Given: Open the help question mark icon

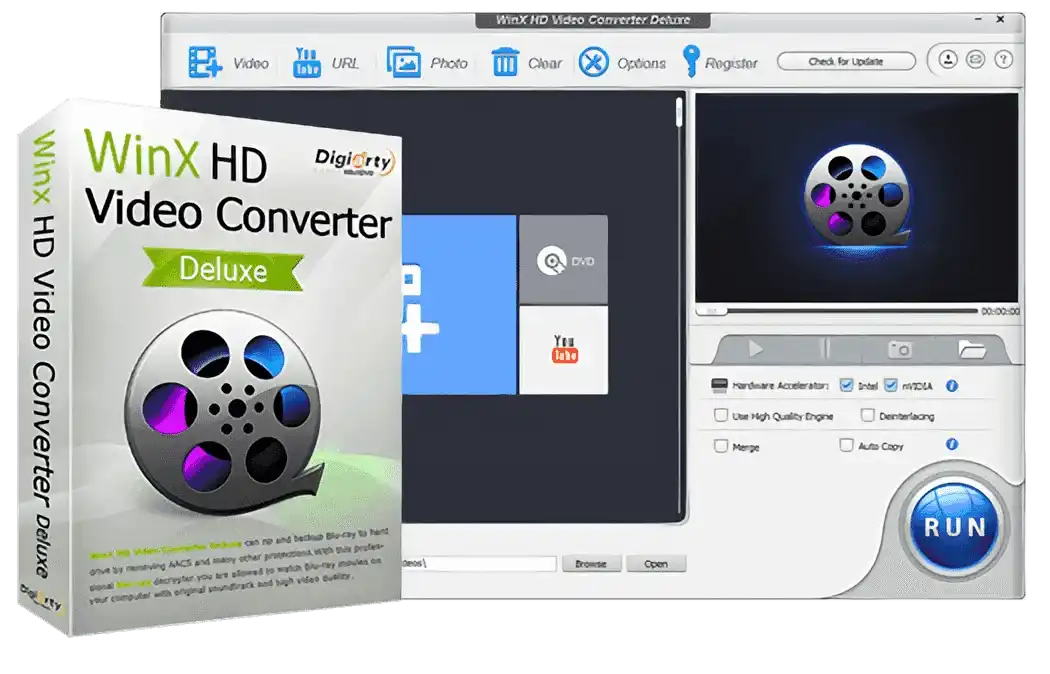Looking at the screenshot, I should click(x=1003, y=60).
